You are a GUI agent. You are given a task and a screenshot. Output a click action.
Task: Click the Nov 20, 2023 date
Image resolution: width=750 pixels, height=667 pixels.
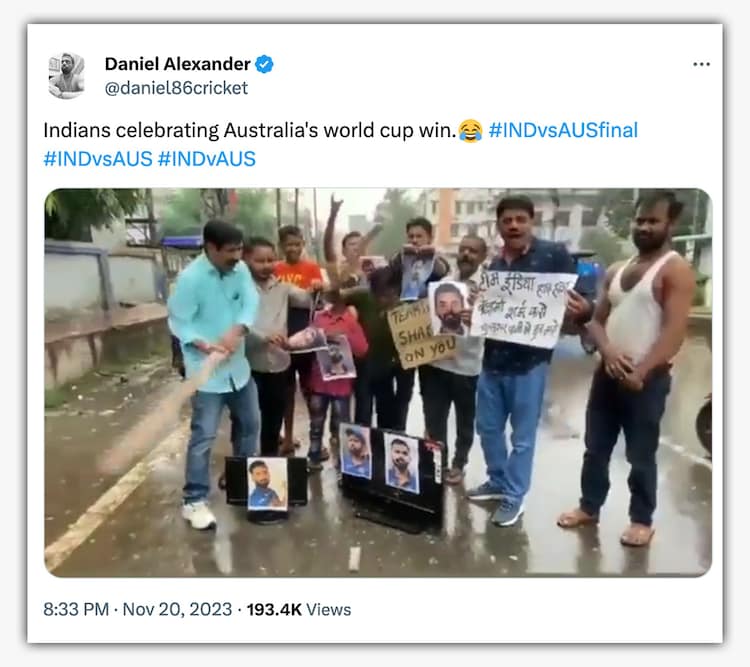(177, 610)
